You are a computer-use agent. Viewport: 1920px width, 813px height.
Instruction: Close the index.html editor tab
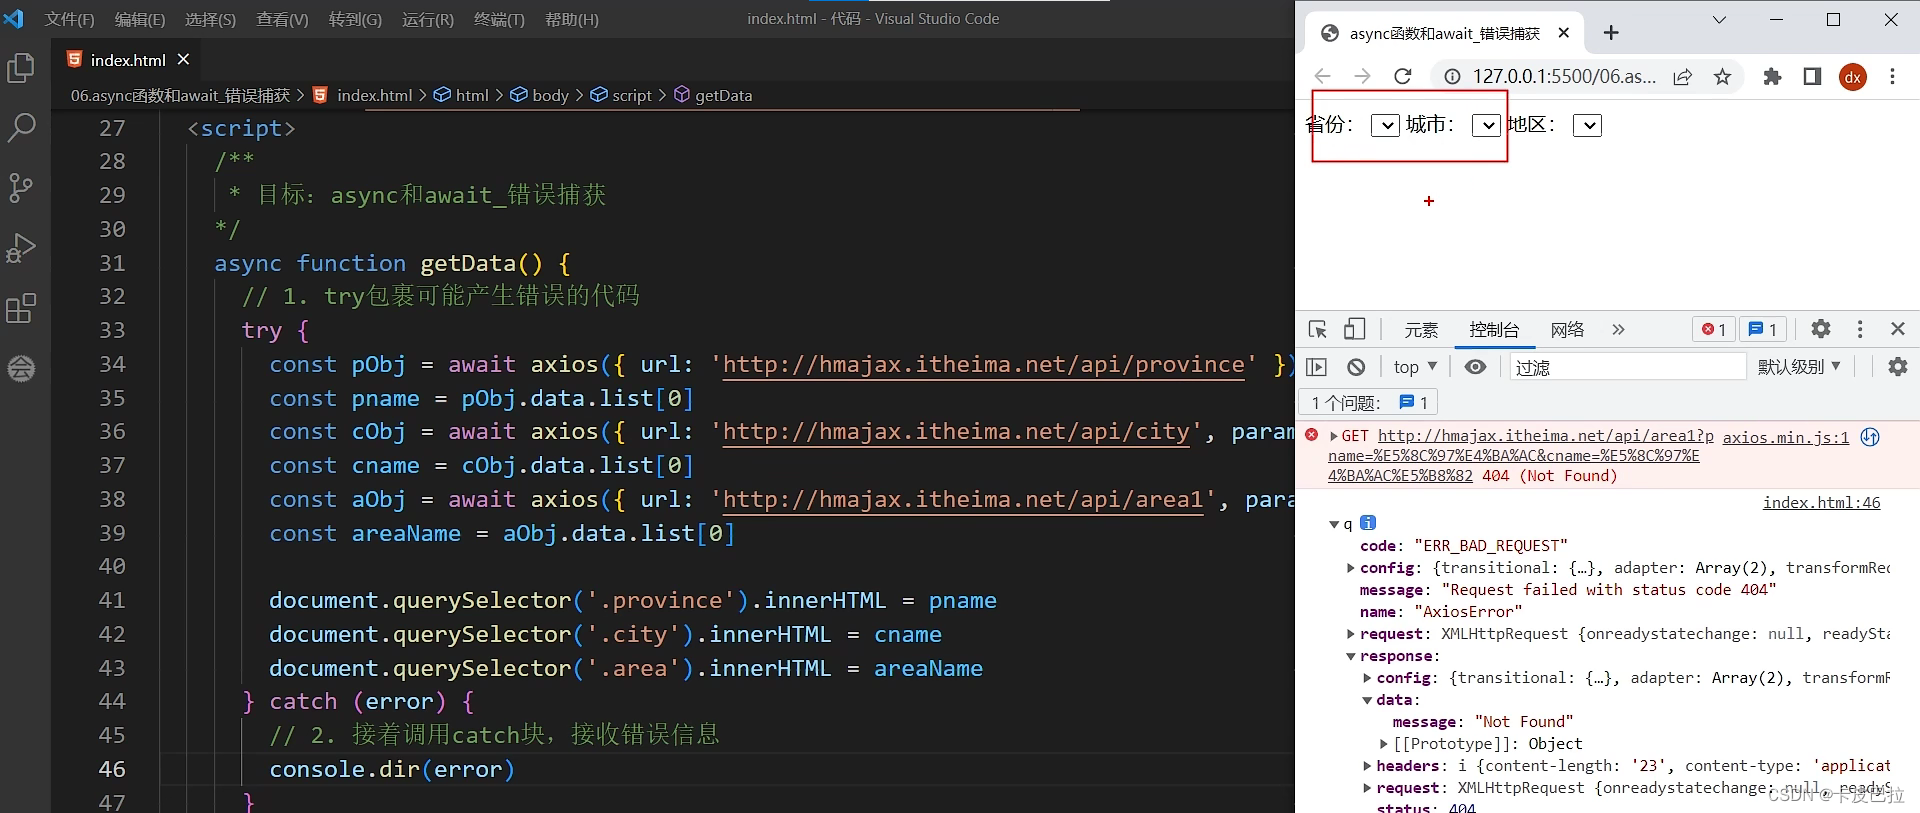pos(183,60)
